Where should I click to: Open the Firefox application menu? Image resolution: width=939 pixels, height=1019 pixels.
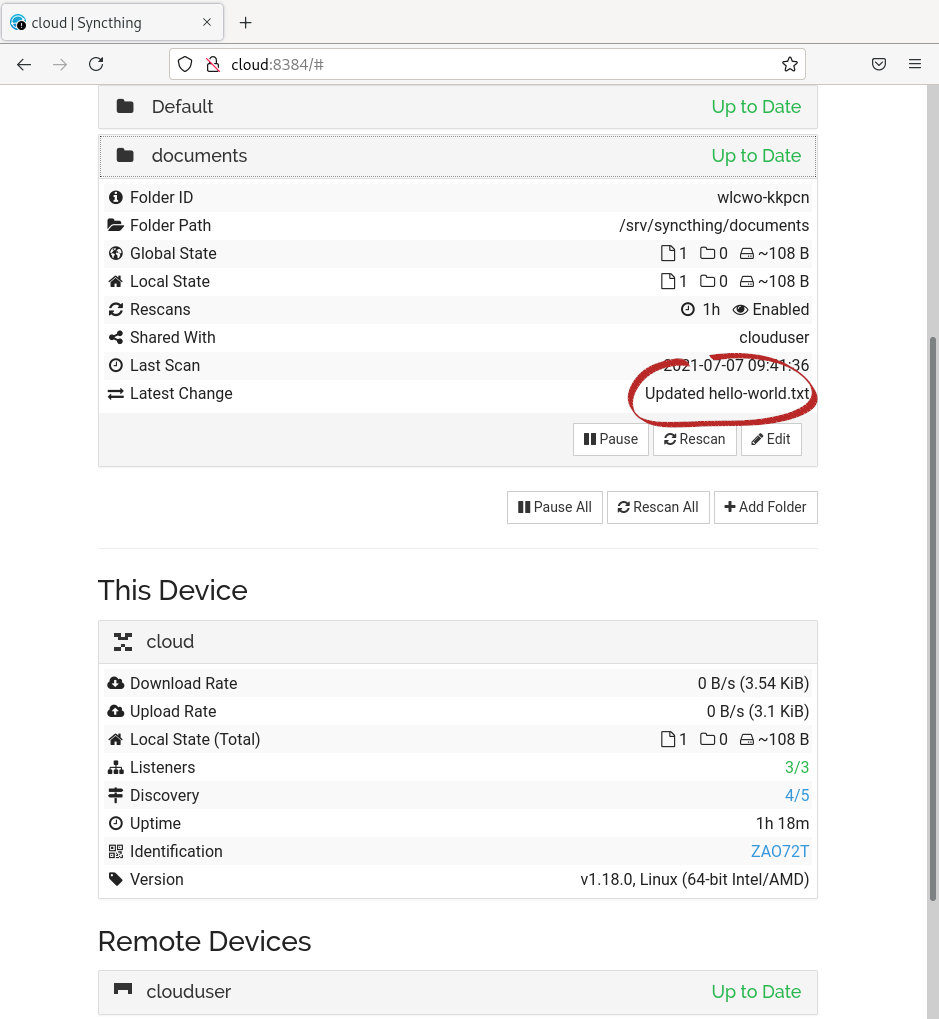[915, 64]
